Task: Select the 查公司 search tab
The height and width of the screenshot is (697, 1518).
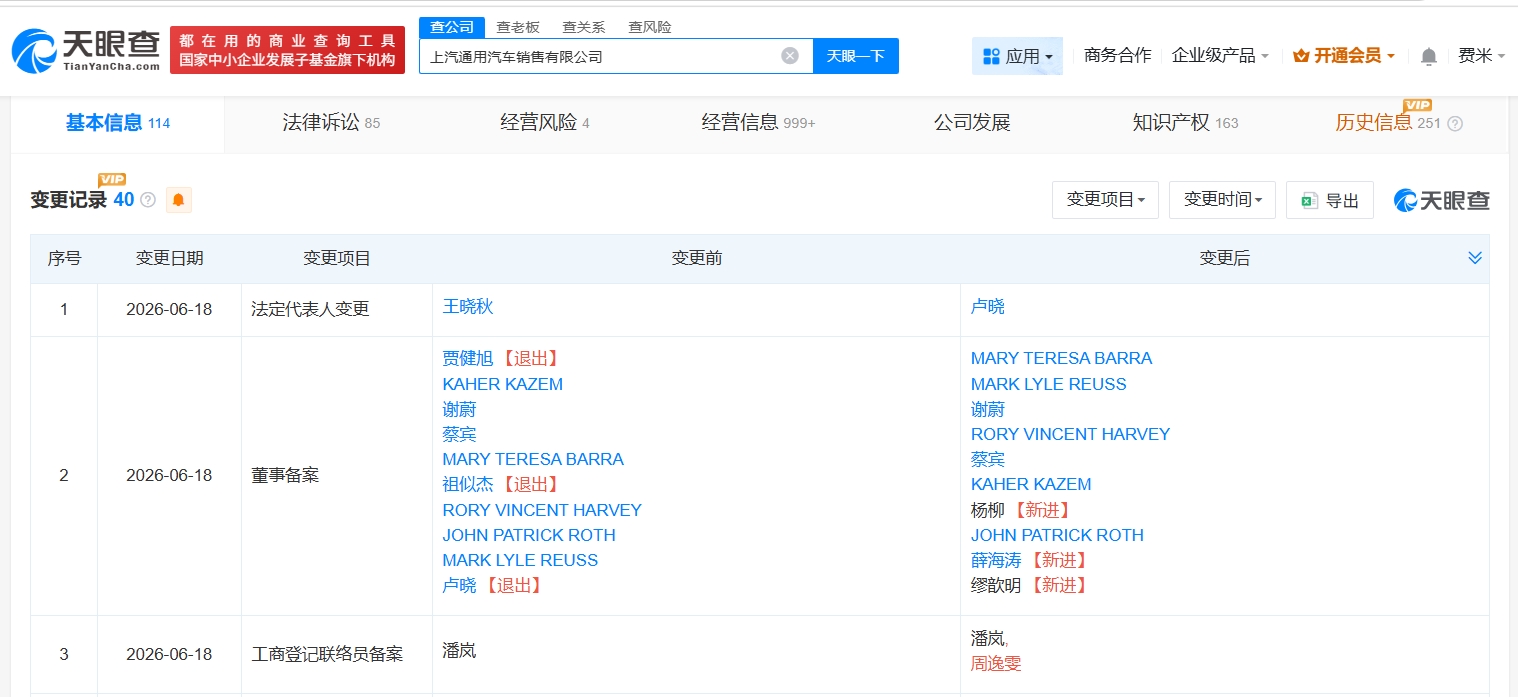Action: [x=452, y=28]
